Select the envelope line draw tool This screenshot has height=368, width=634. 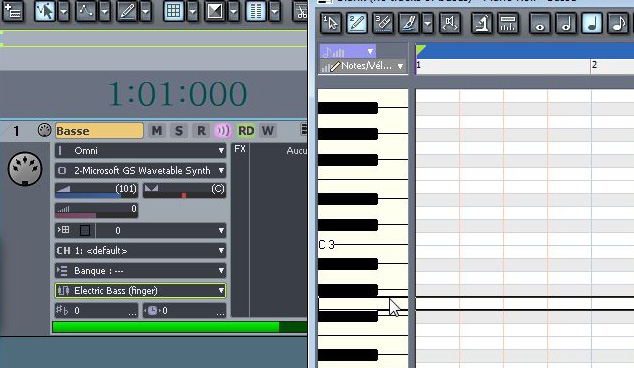[x=86, y=11]
